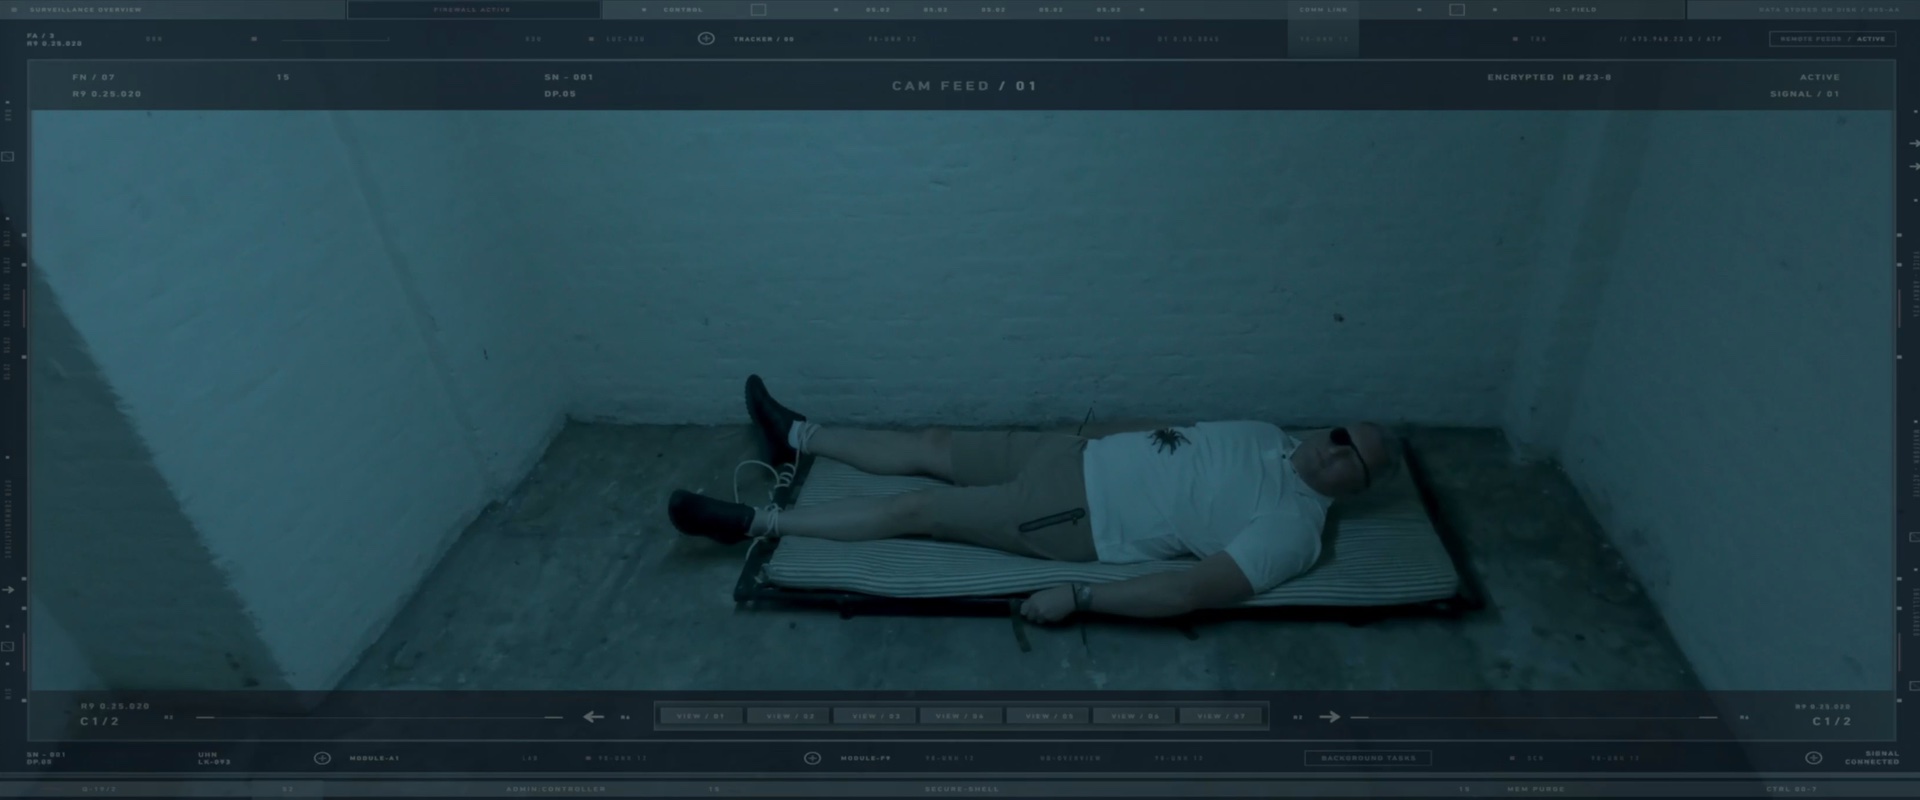This screenshot has height=800, width=1920.
Task: Expand the small arrow right of Comm Link
Action: [1419, 10]
